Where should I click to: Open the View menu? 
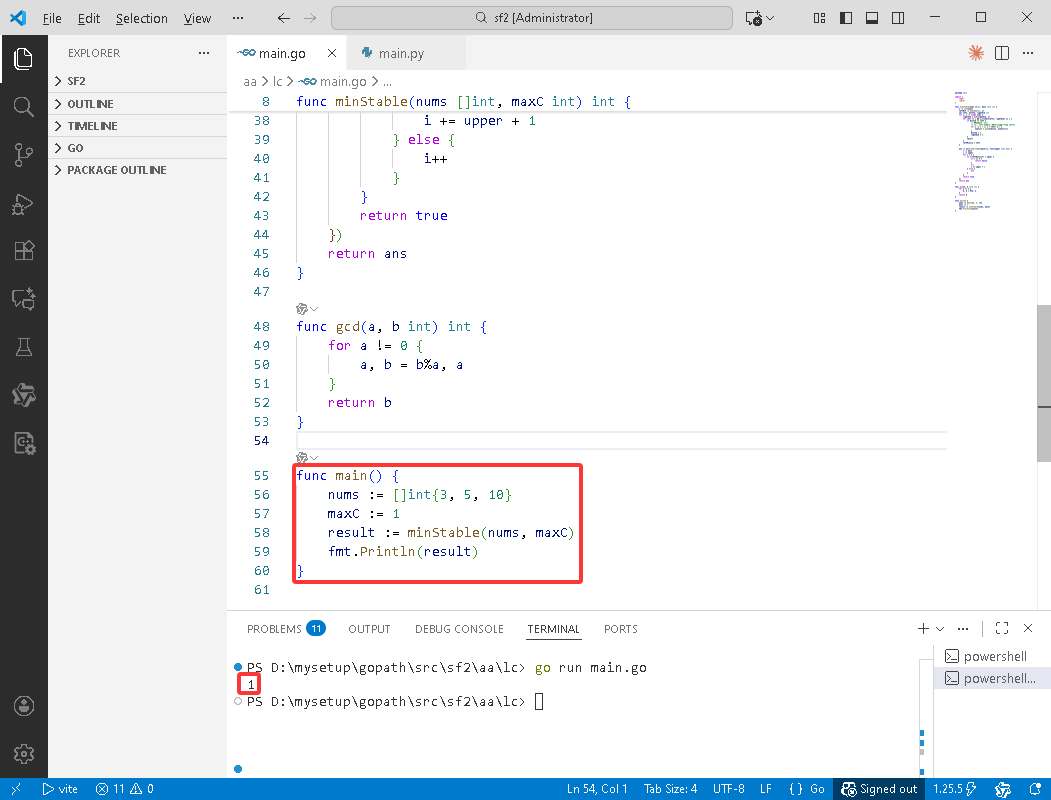tap(197, 18)
